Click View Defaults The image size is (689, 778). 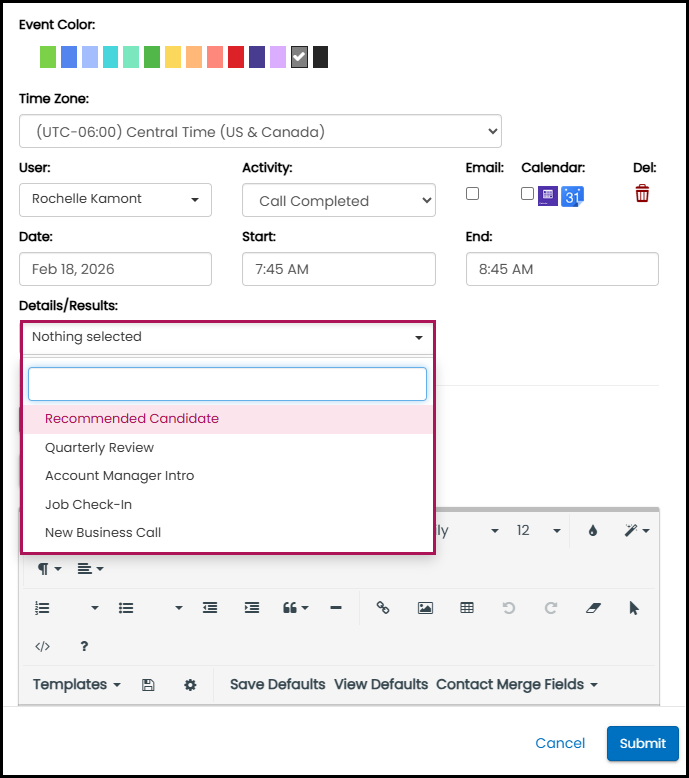click(381, 685)
